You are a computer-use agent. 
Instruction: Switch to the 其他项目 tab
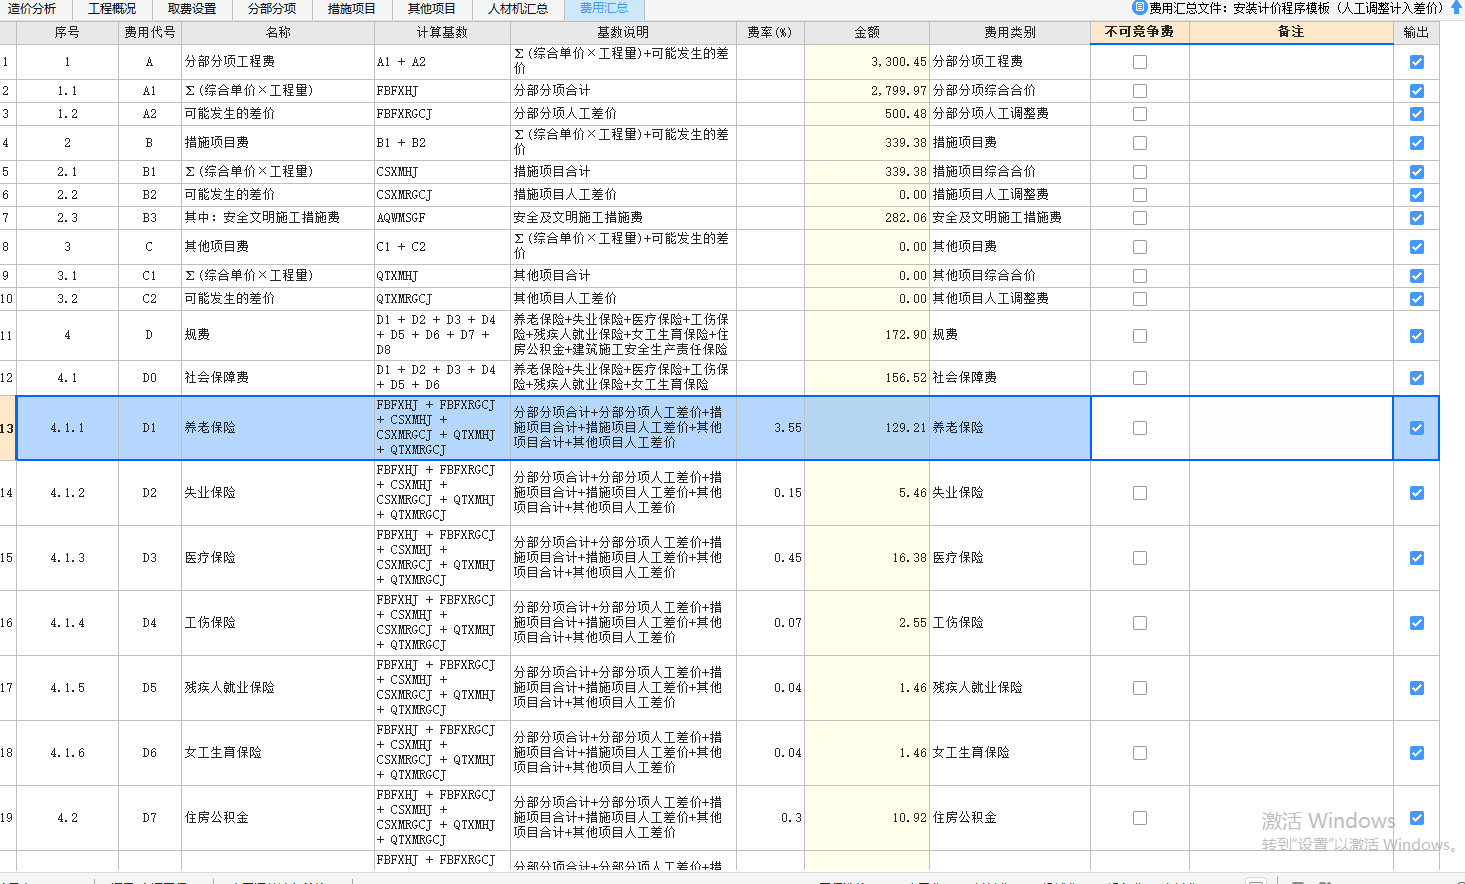pyautogui.click(x=432, y=8)
